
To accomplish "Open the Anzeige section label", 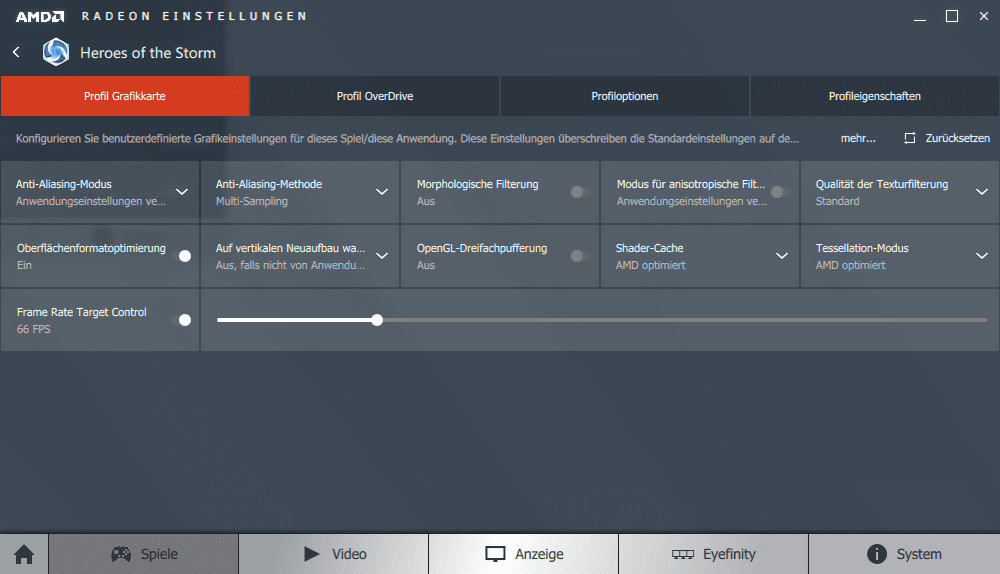I will tap(540, 554).
